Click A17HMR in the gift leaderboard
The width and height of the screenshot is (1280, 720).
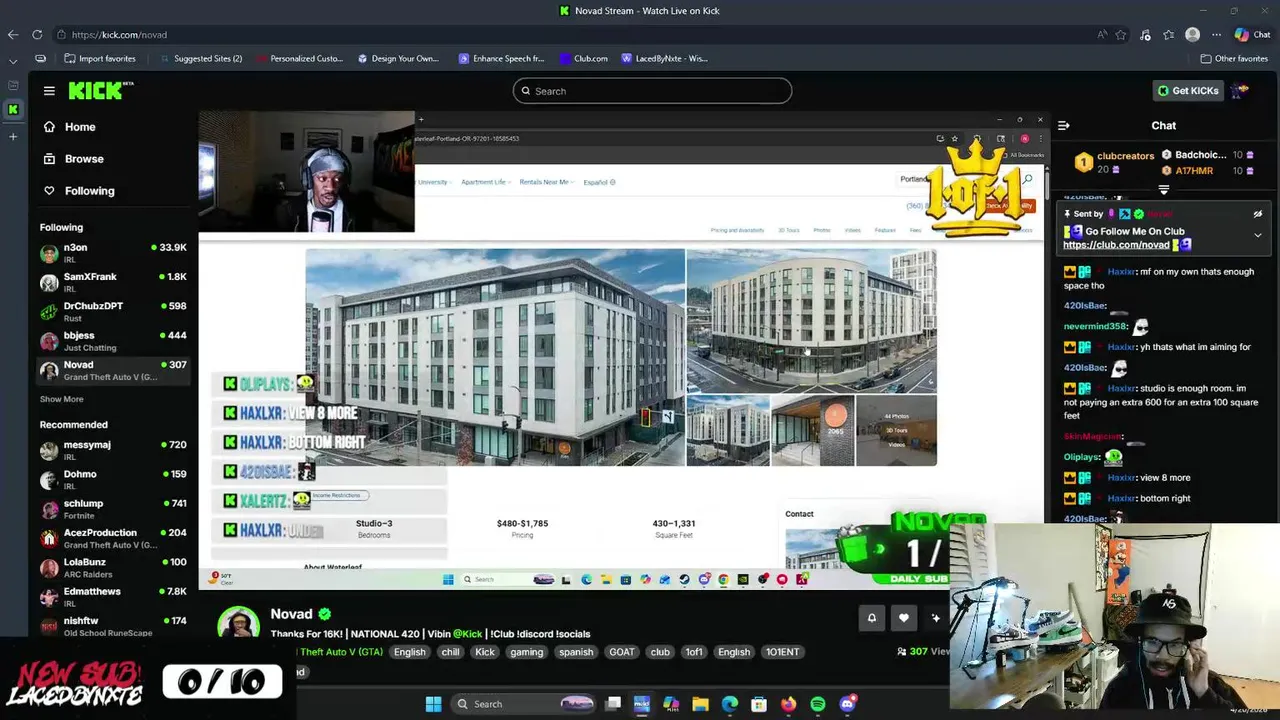tap(1194, 171)
